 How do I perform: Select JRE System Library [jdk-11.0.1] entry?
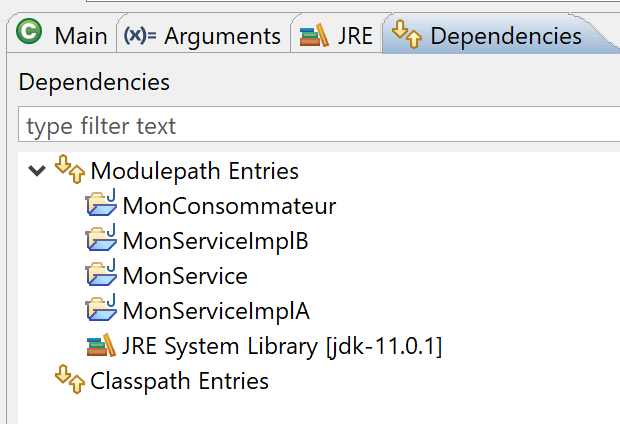coord(282,346)
